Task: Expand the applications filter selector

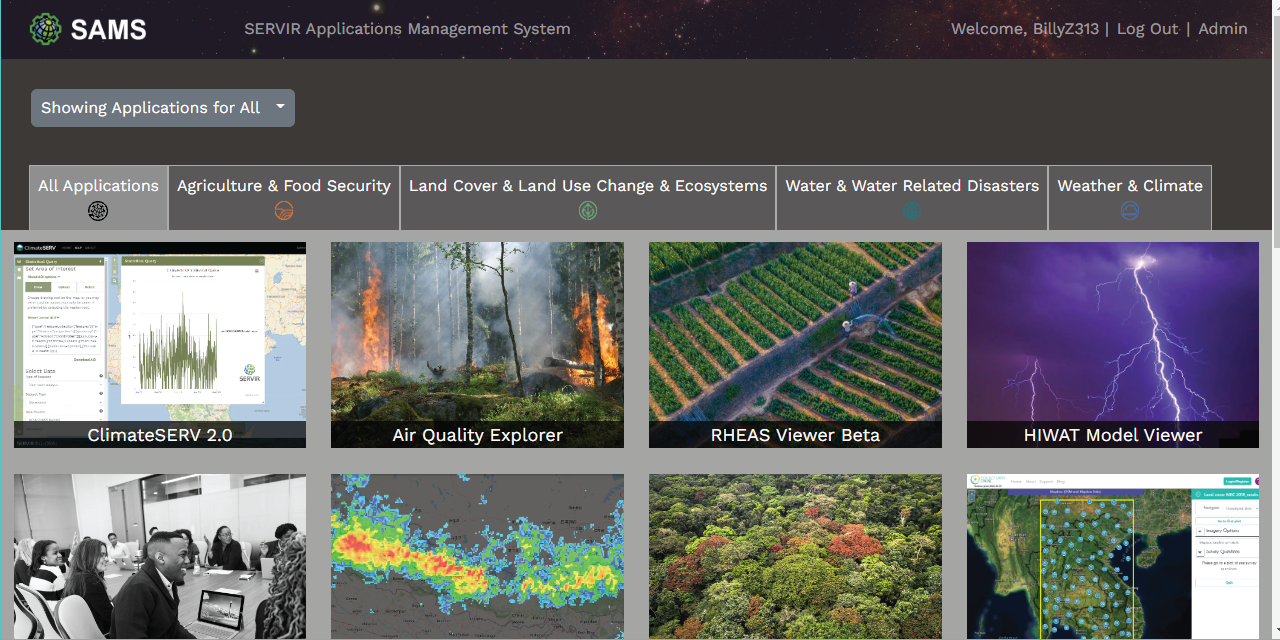Action: [281, 107]
